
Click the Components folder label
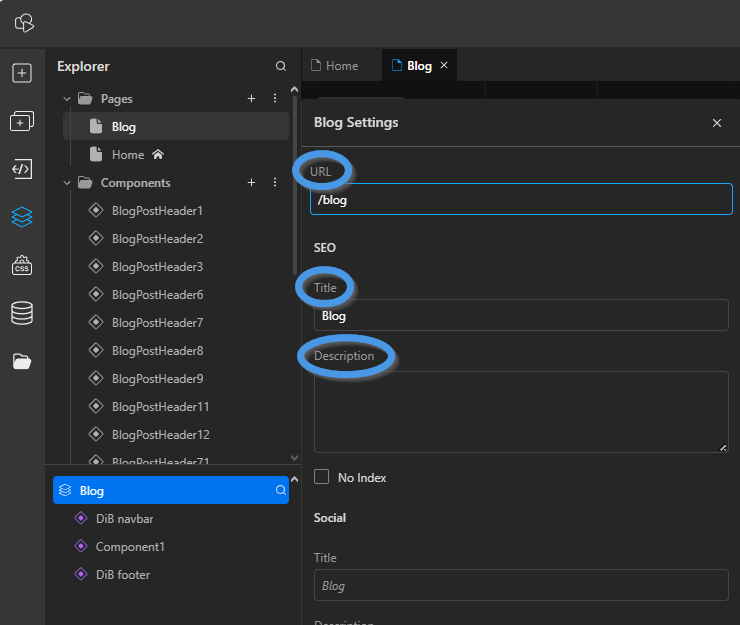coord(135,183)
